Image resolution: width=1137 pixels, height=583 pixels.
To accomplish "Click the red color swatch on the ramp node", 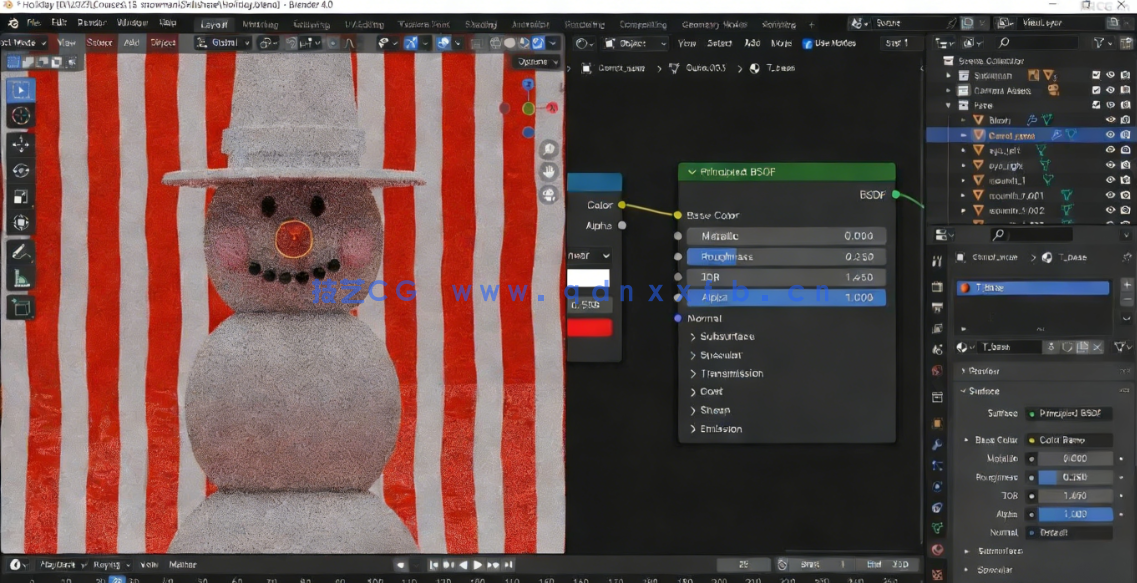I will (590, 325).
